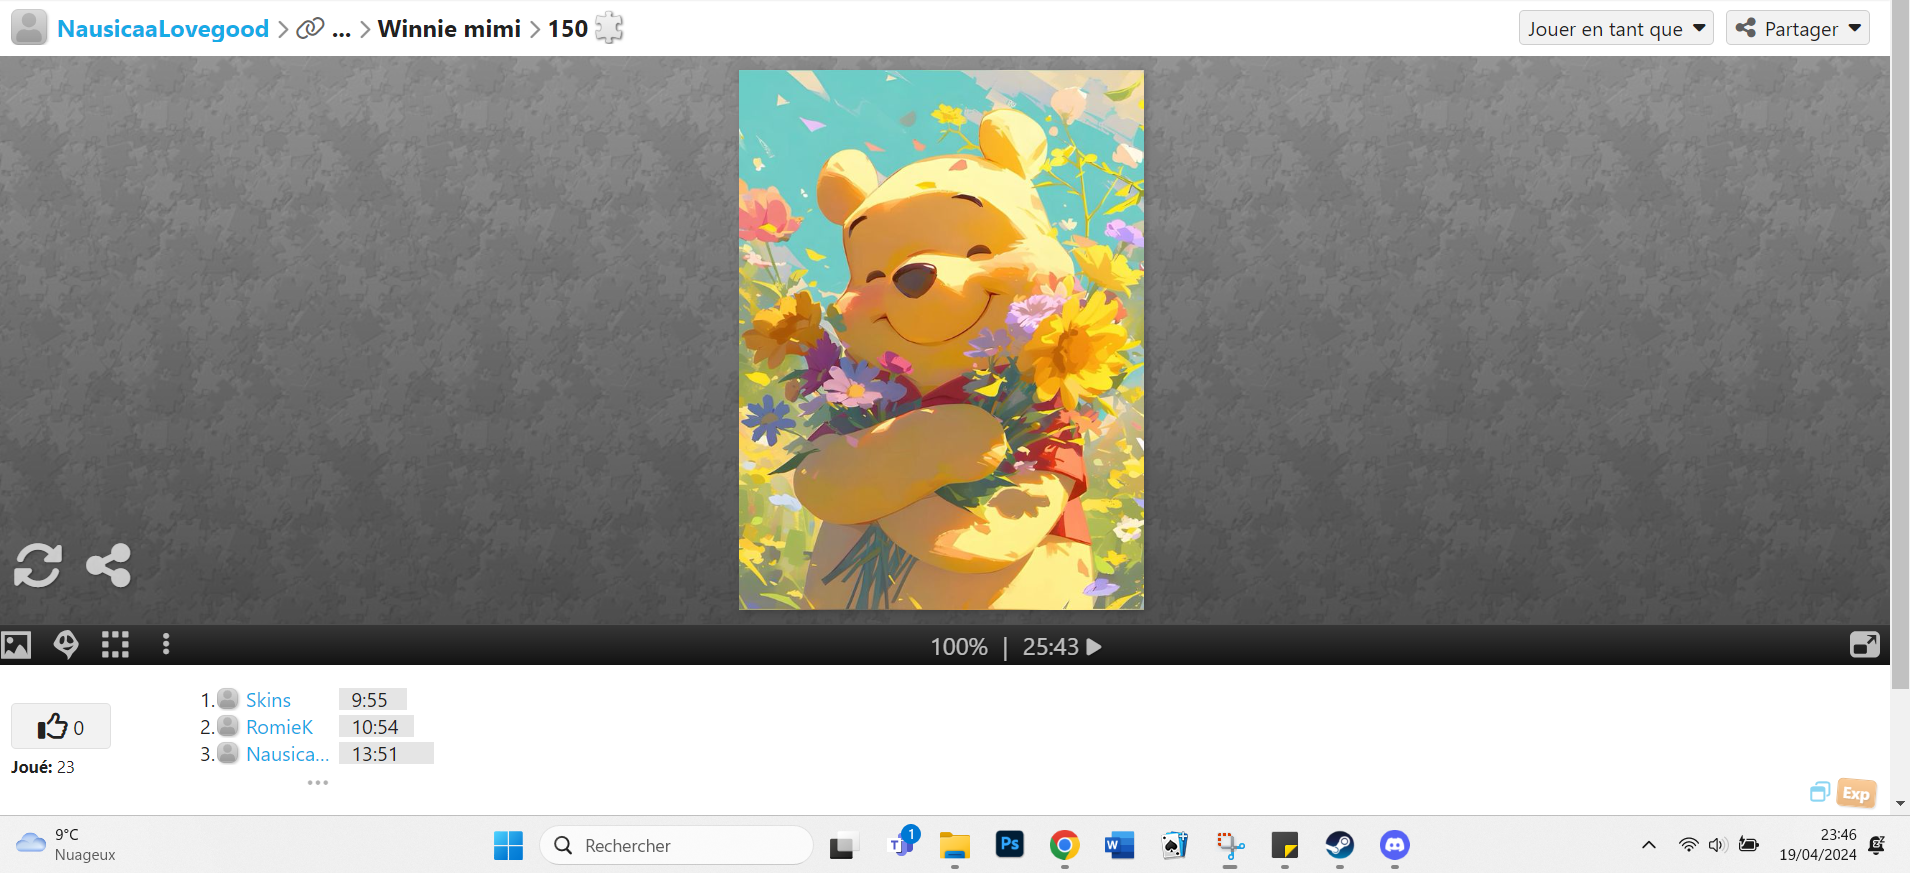This screenshot has height=873, width=1910.
Task: Open the weather widget showing 9°C
Action: 66,845
